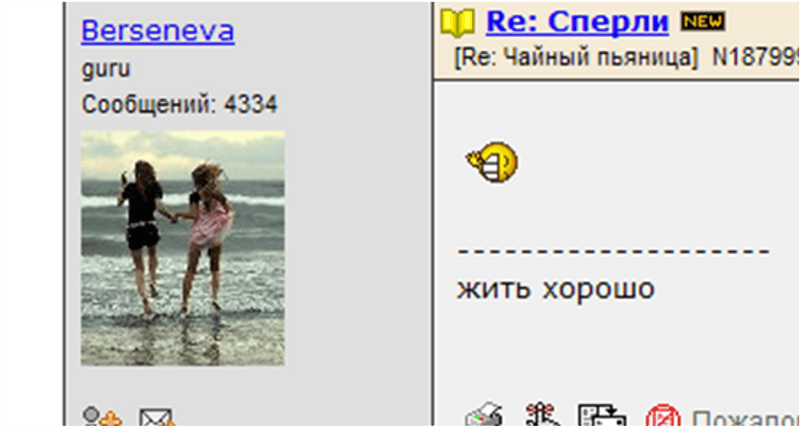Screen dimensions: 800x427
Task: Click the beach avatar picture of Berseneva
Action: 183,248
